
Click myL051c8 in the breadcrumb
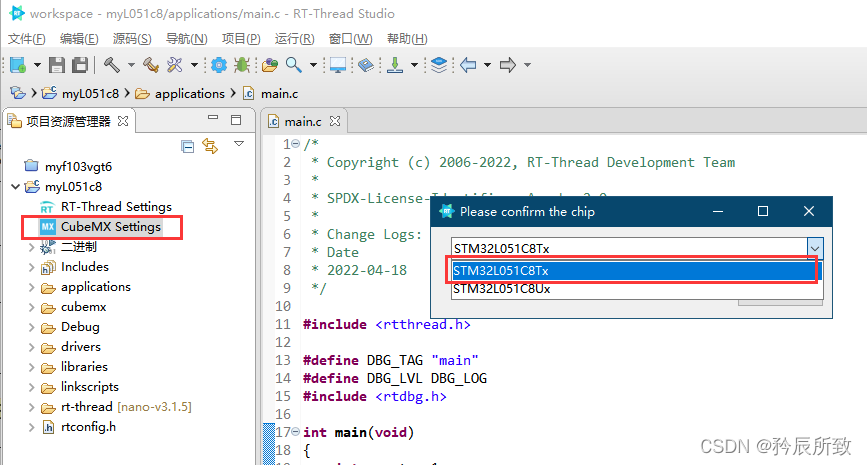pos(90,94)
